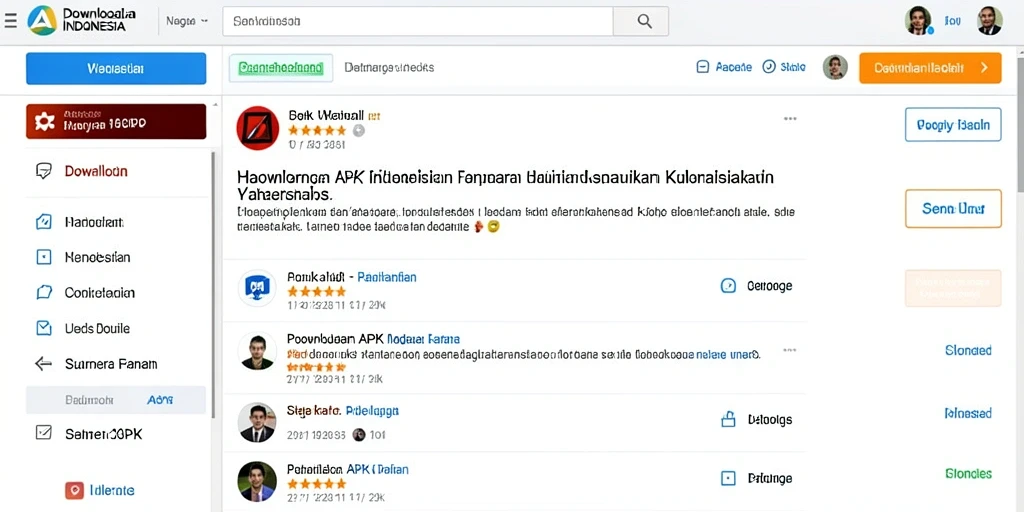Switch to the Detmargesinedts tab
The height and width of the screenshot is (512, 1024).
[x=389, y=67]
